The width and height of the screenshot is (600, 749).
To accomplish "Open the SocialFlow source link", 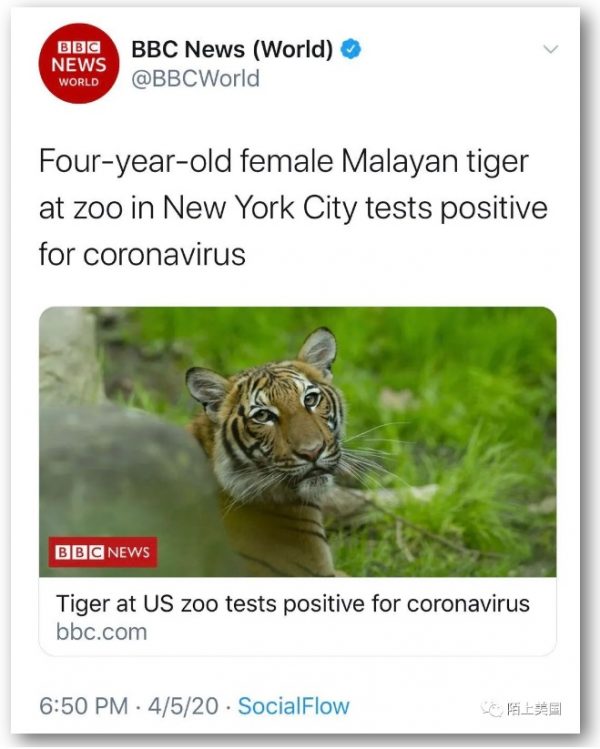I will click(x=293, y=706).
